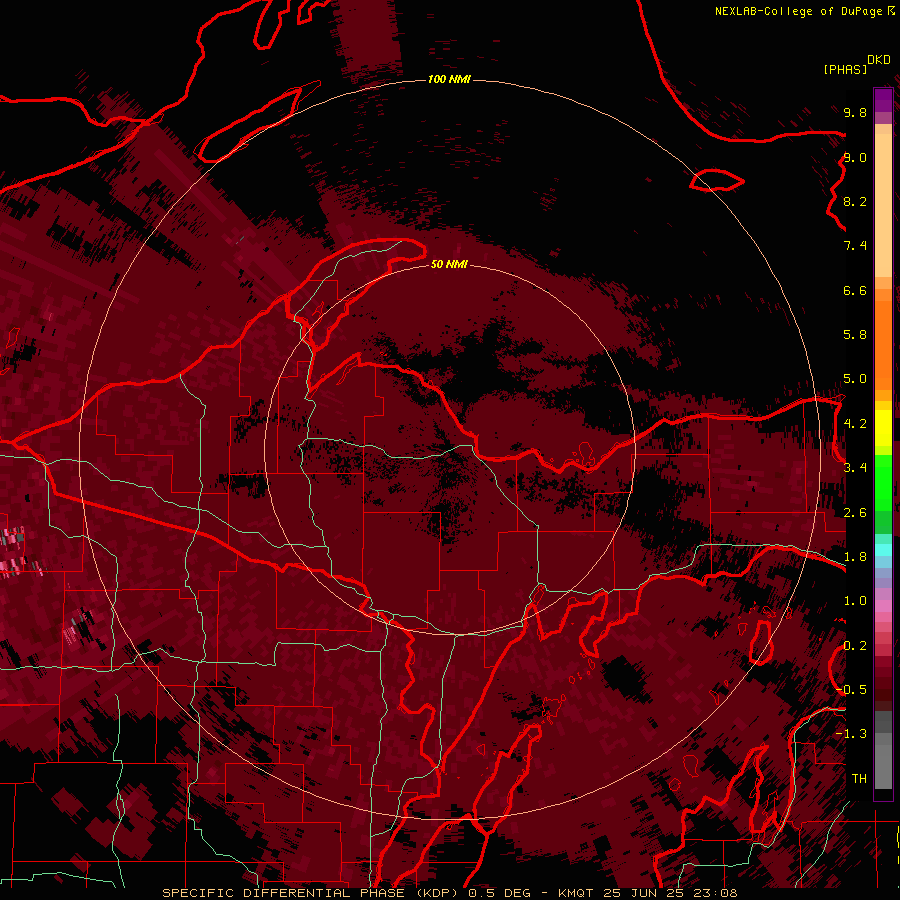
Task: Select the 8.2 legend value
Action: pos(855,201)
